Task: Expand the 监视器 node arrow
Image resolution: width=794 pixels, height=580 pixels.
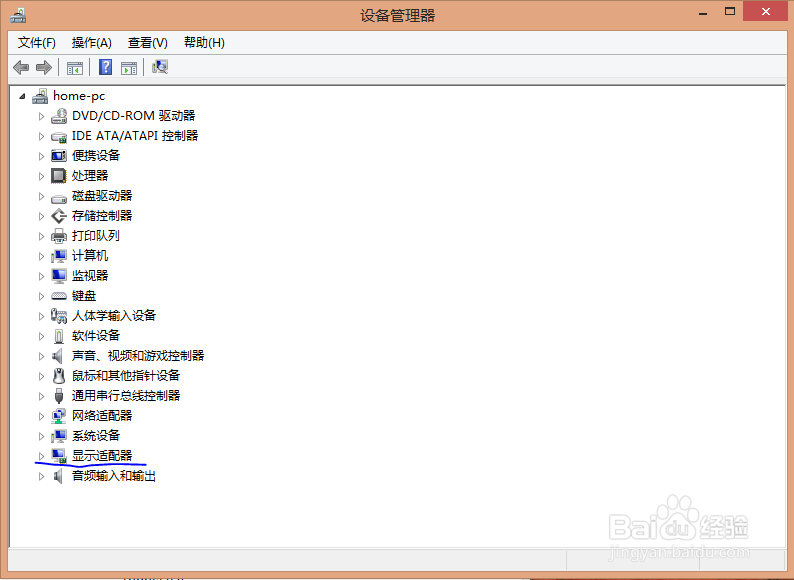Action: pyautogui.click(x=41, y=276)
